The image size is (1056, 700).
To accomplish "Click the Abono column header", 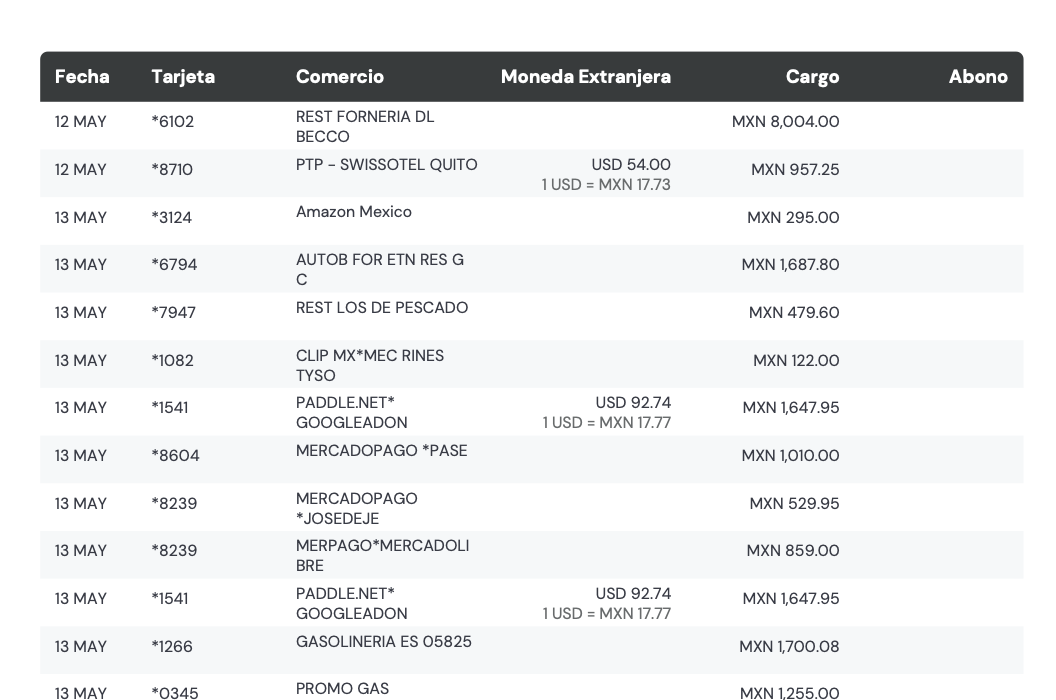I will pos(978,77).
